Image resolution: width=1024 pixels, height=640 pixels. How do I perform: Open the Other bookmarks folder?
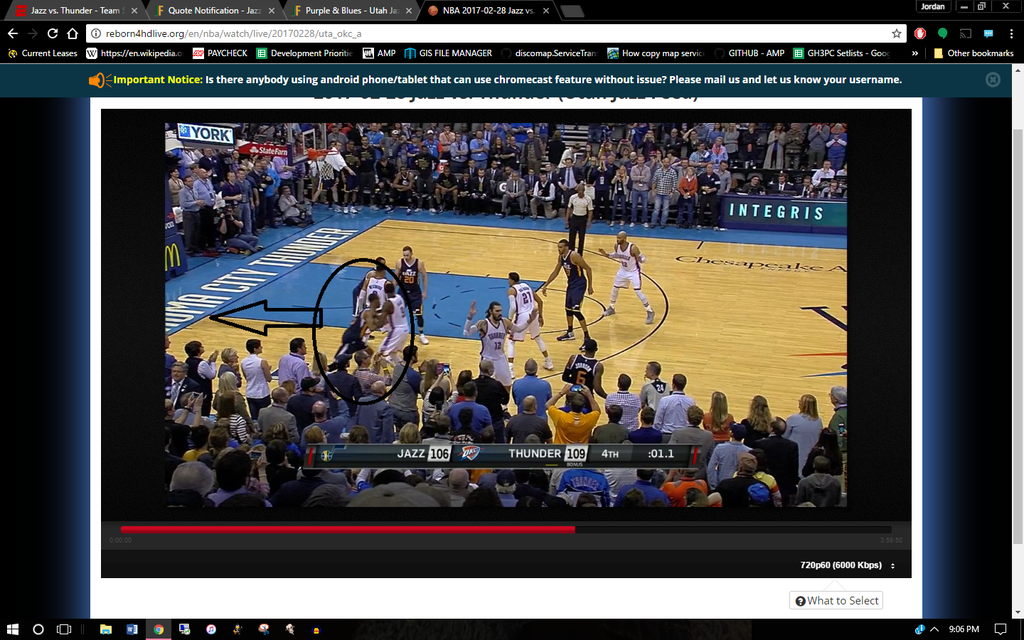973,53
